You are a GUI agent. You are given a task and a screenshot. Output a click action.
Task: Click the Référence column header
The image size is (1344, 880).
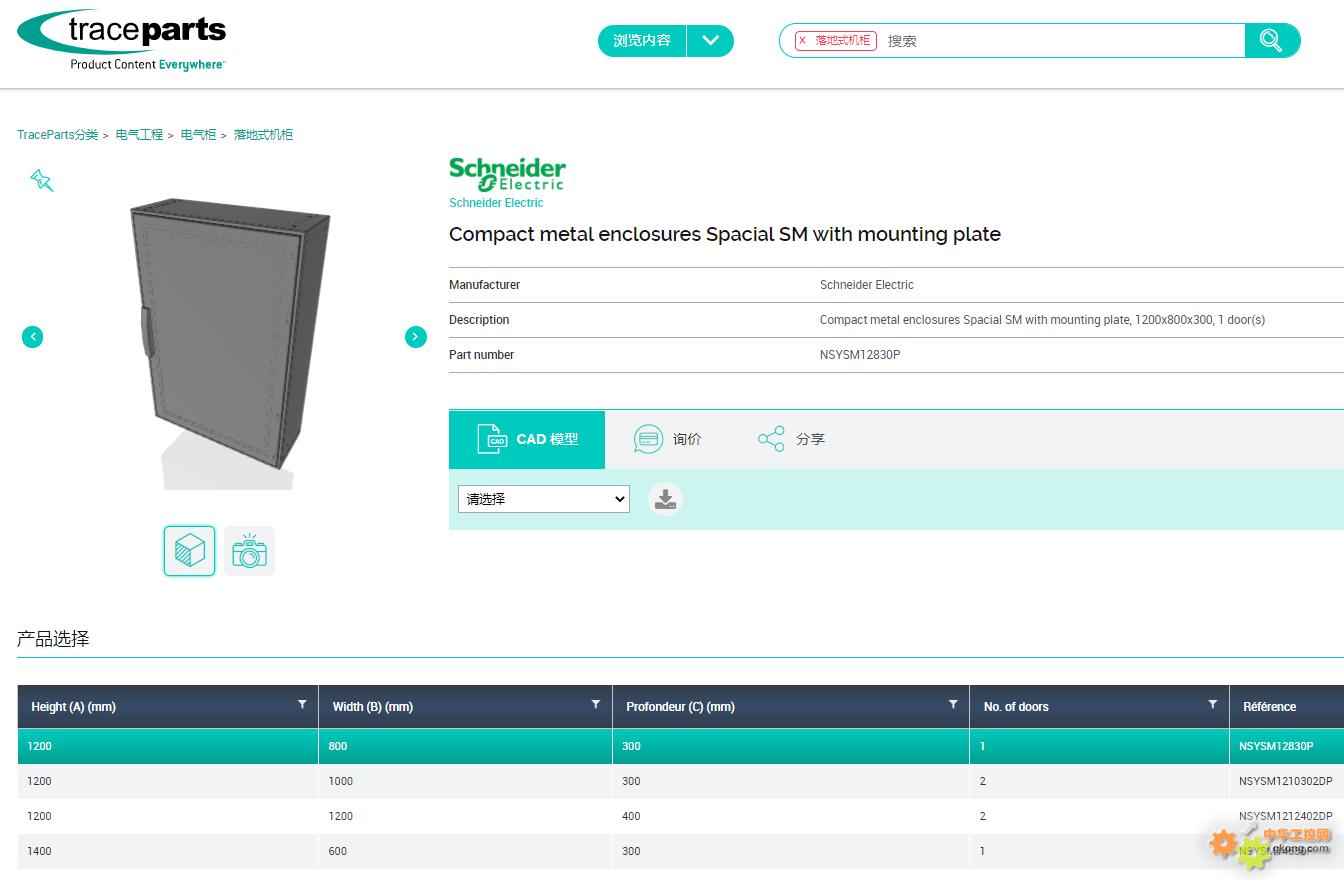(x=1270, y=707)
